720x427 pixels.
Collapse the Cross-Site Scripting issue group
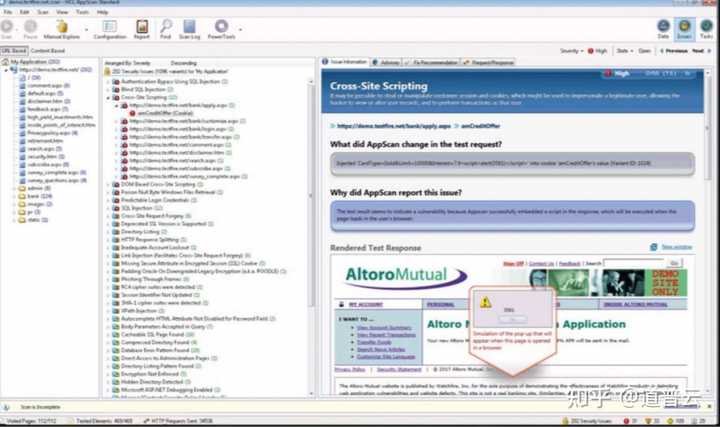[109, 97]
